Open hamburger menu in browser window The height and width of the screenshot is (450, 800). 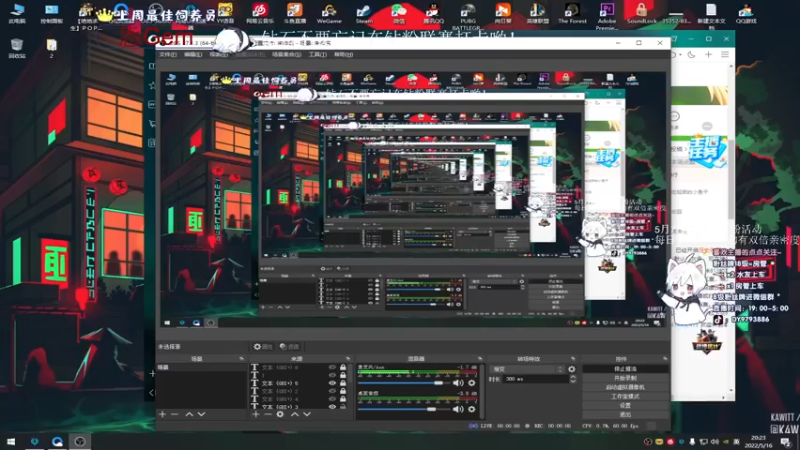tap(724, 55)
